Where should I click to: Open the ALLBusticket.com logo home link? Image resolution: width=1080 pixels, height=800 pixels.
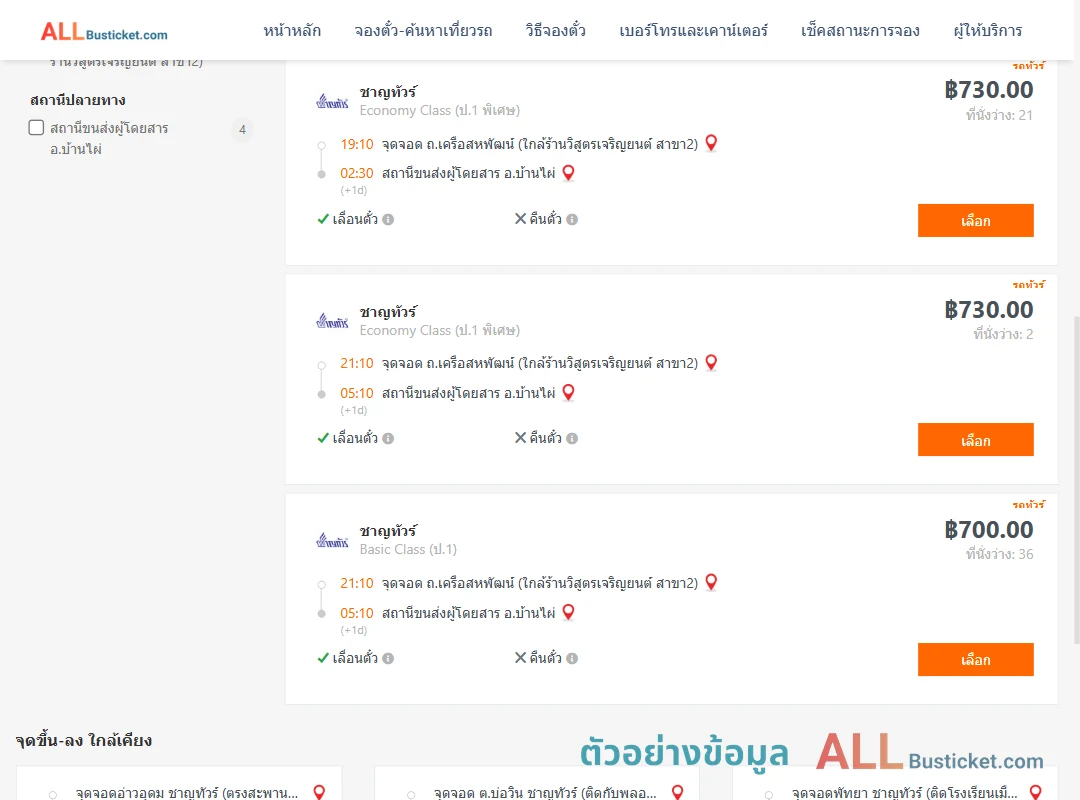[x=104, y=32]
